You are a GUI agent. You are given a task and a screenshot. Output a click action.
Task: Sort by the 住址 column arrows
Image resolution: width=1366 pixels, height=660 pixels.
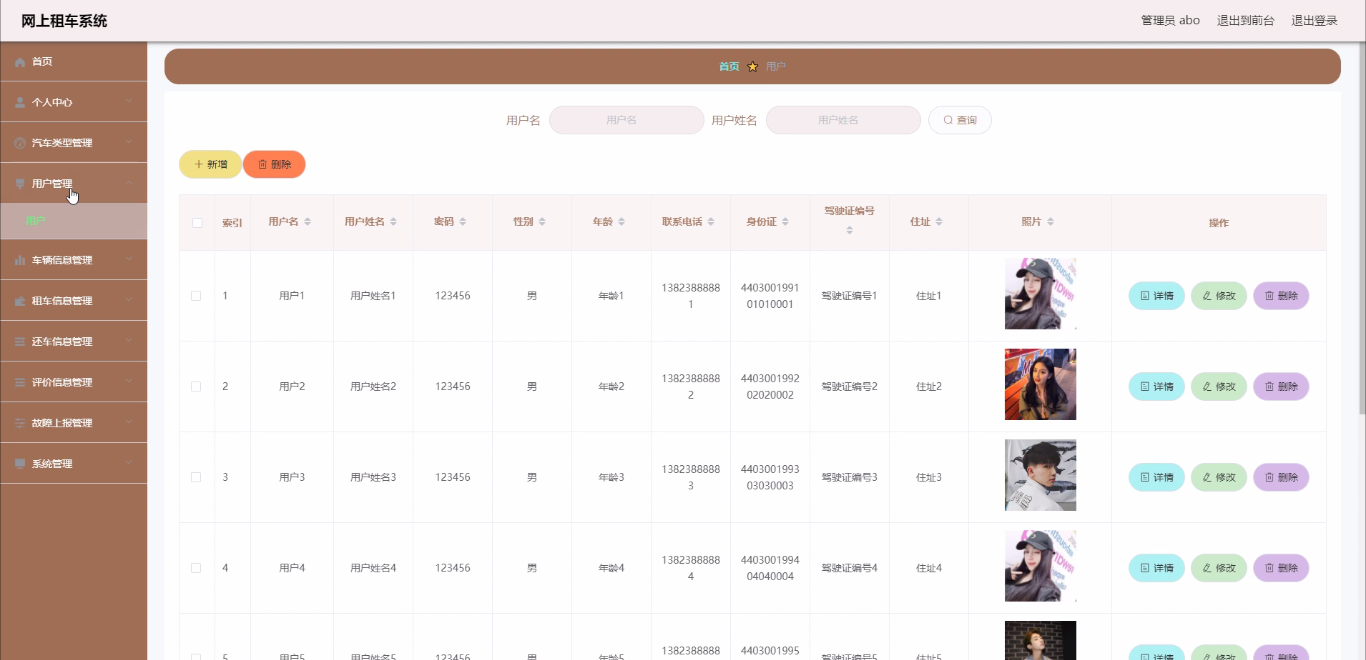coord(939,222)
